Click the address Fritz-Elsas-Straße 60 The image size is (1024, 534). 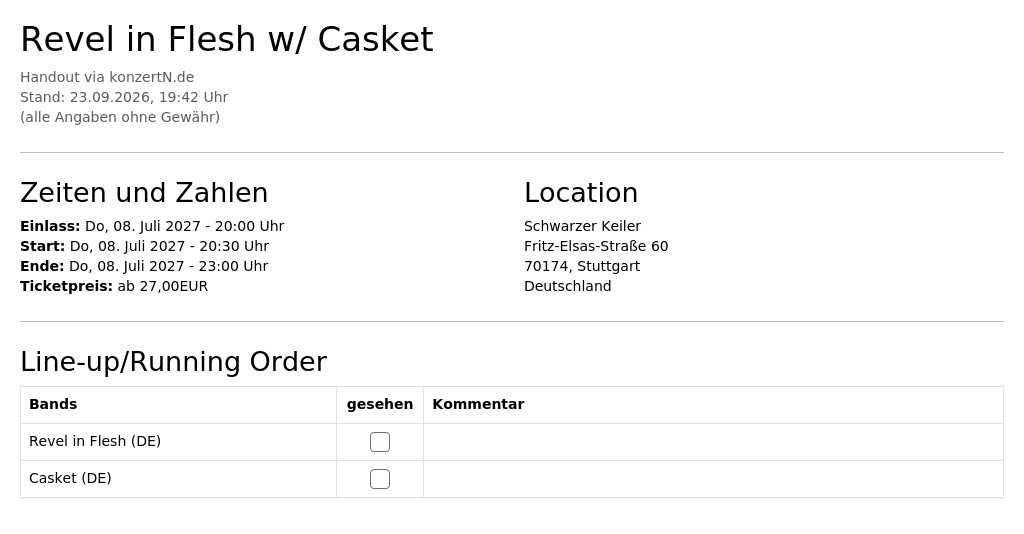[596, 246]
